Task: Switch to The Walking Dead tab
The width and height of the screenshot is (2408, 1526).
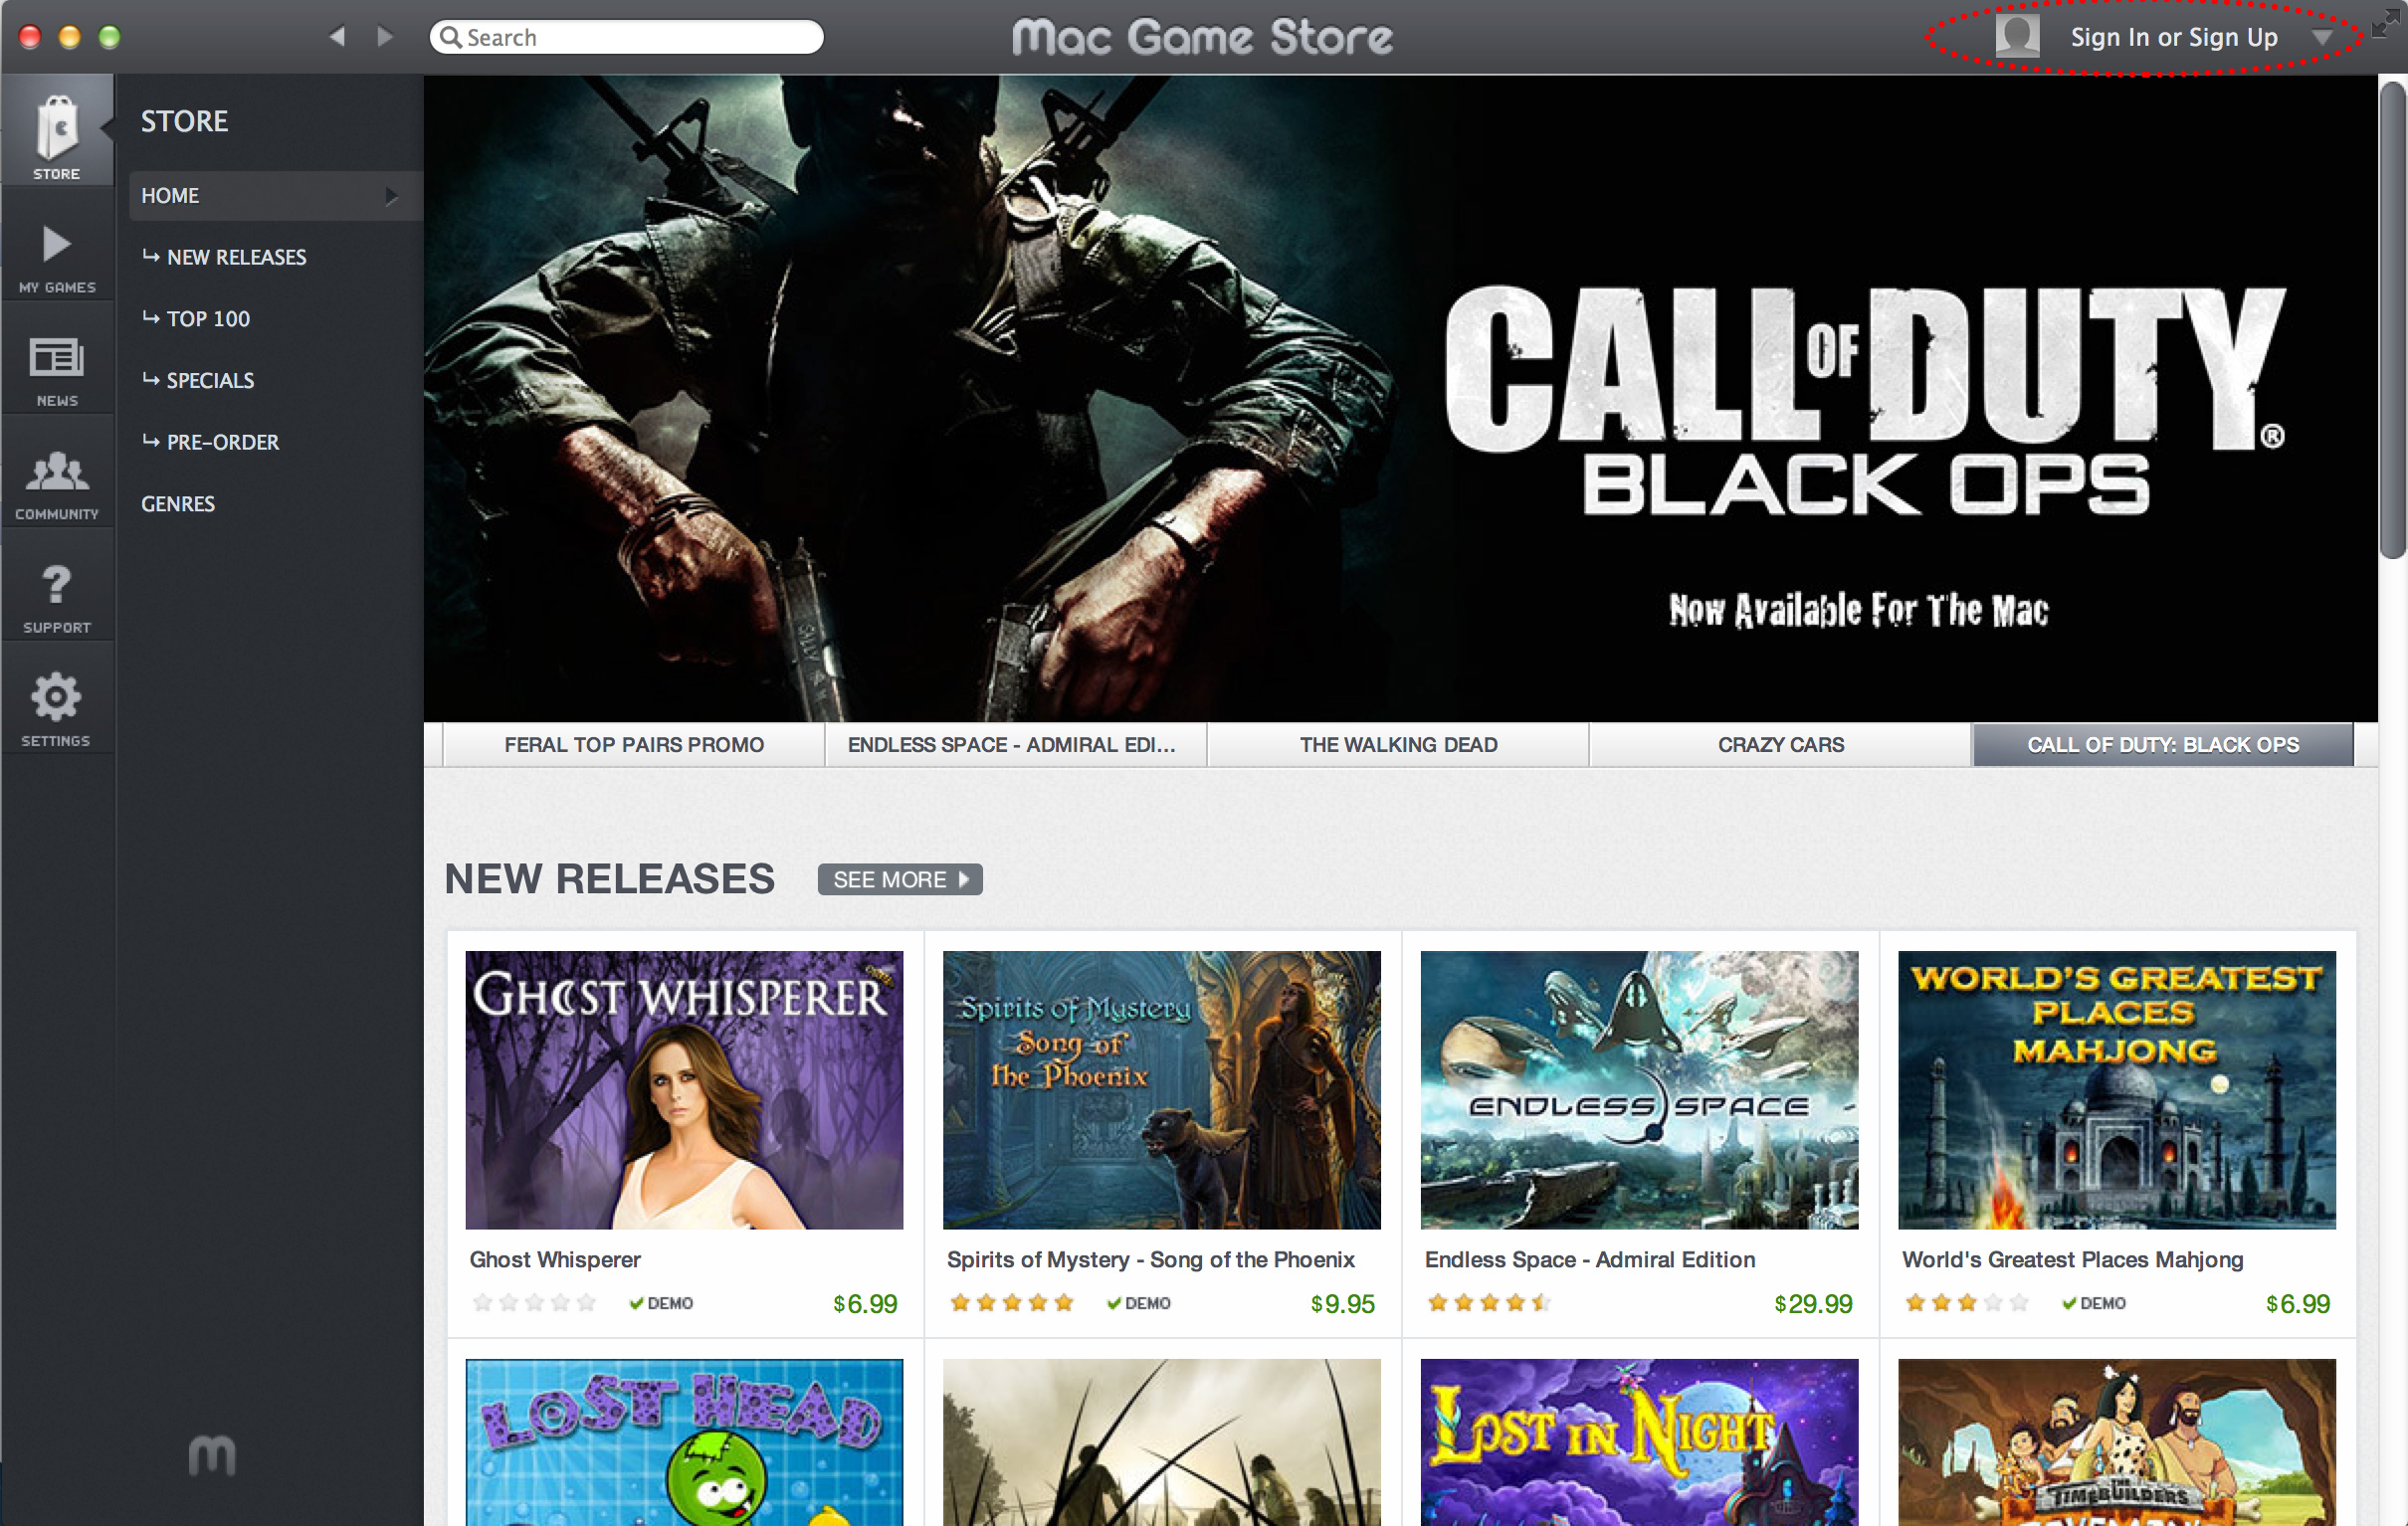Action: click(x=1398, y=745)
